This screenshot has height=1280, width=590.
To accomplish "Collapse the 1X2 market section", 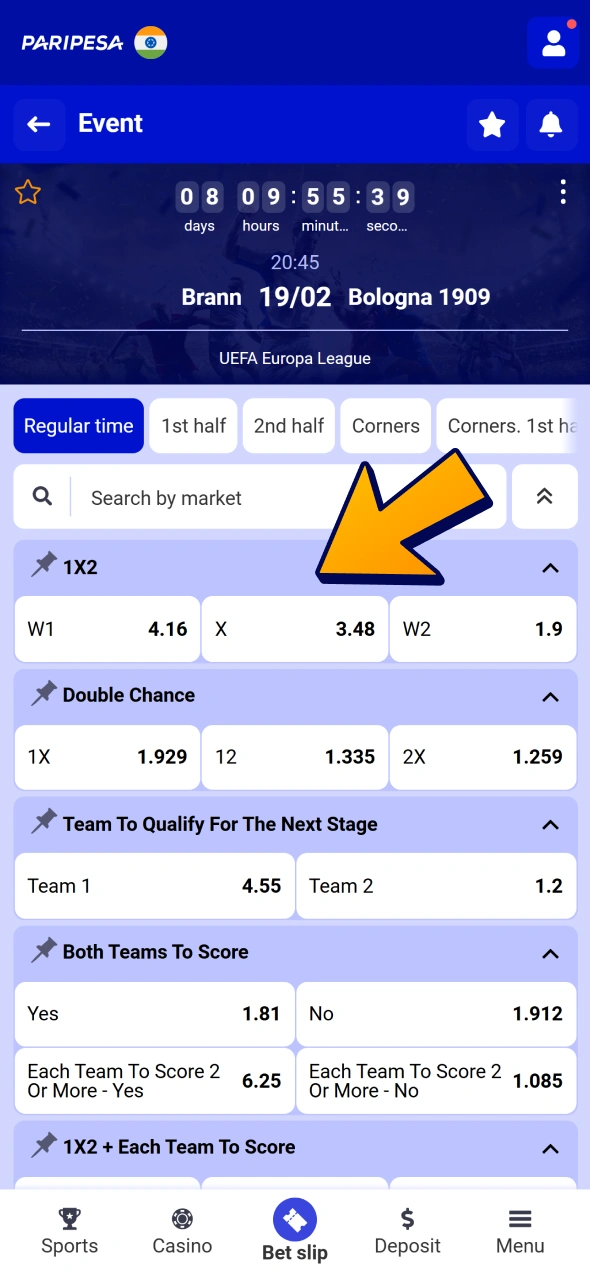I will click(550, 567).
